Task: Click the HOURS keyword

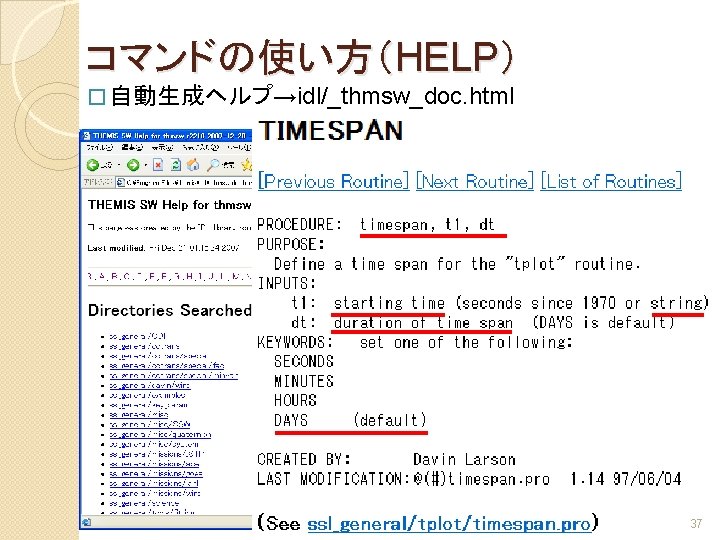Action: pyautogui.click(x=295, y=400)
